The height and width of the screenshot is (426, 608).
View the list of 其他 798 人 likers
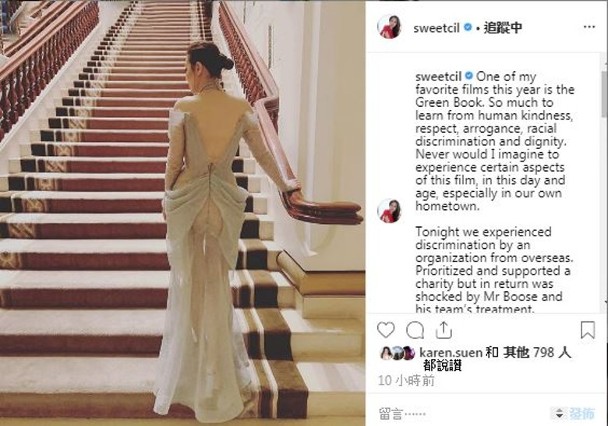point(537,352)
